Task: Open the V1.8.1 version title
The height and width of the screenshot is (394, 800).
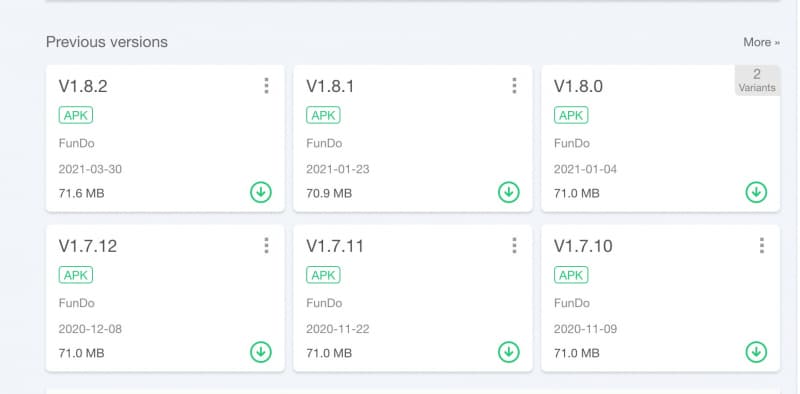Action: [x=330, y=86]
